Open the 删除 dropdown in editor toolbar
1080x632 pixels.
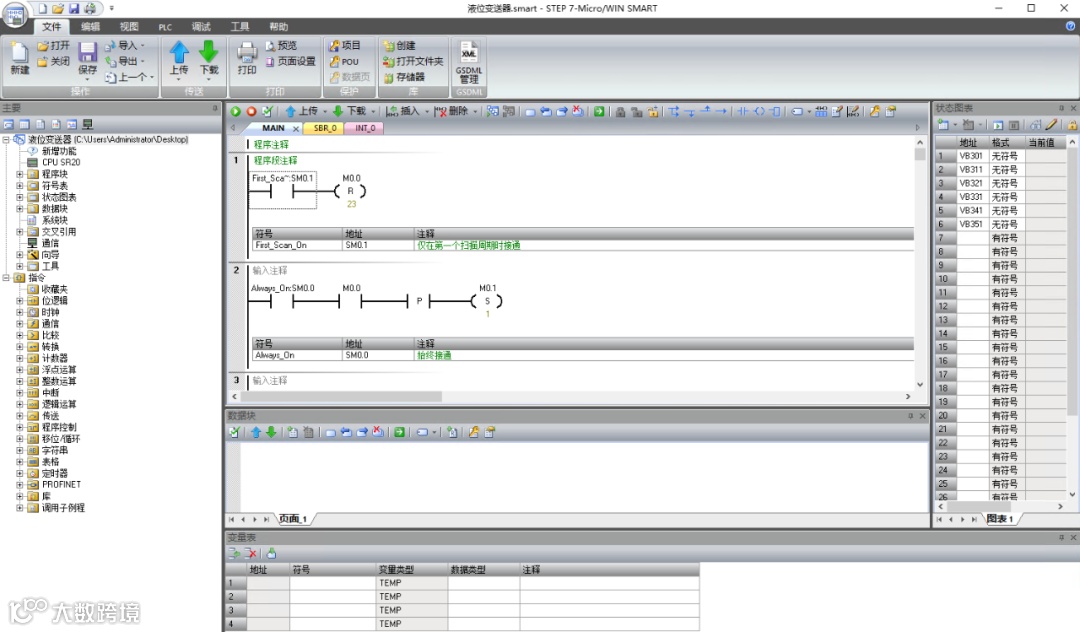pyautogui.click(x=475, y=112)
